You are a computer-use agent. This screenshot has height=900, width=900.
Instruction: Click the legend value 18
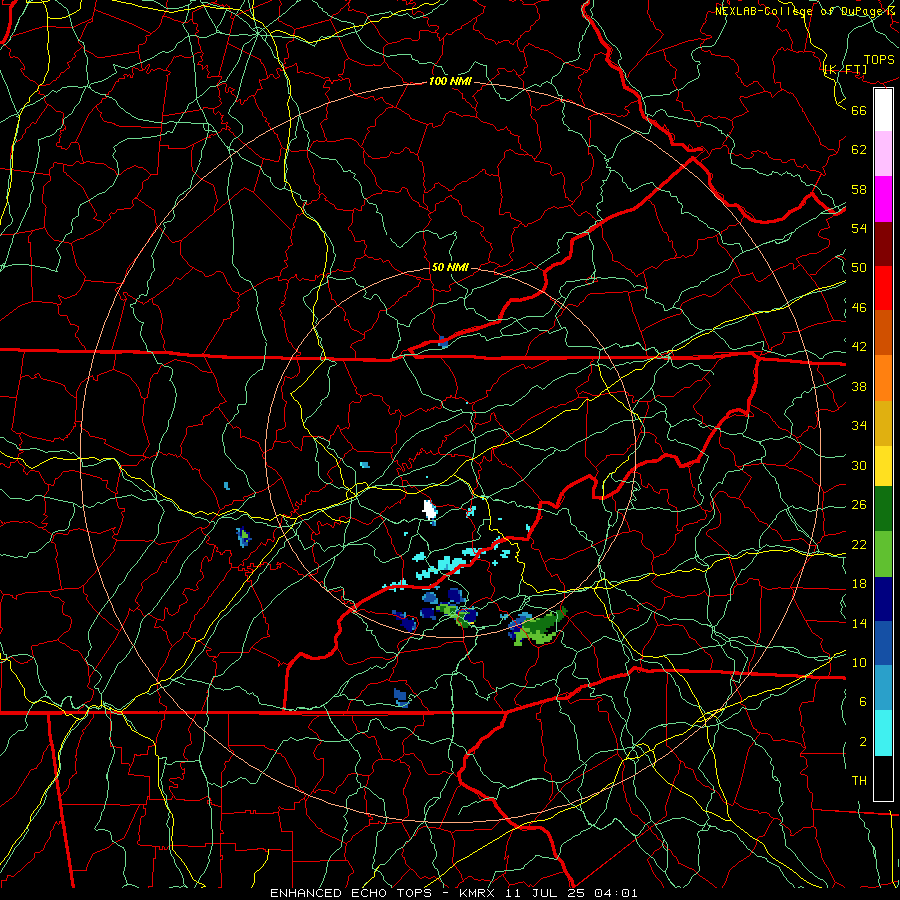point(859,584)
